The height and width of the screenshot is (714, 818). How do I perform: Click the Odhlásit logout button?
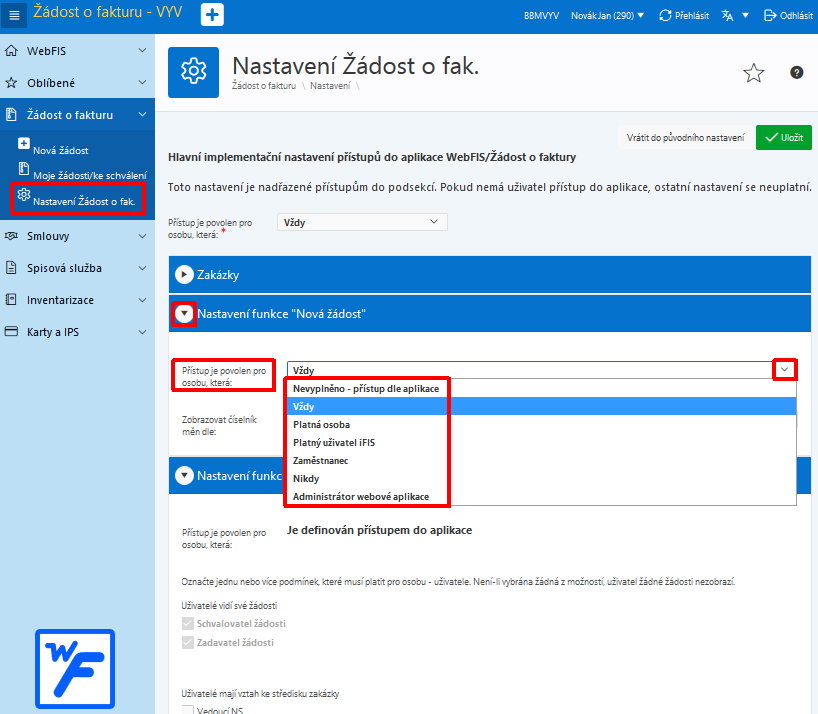[788, 16]
